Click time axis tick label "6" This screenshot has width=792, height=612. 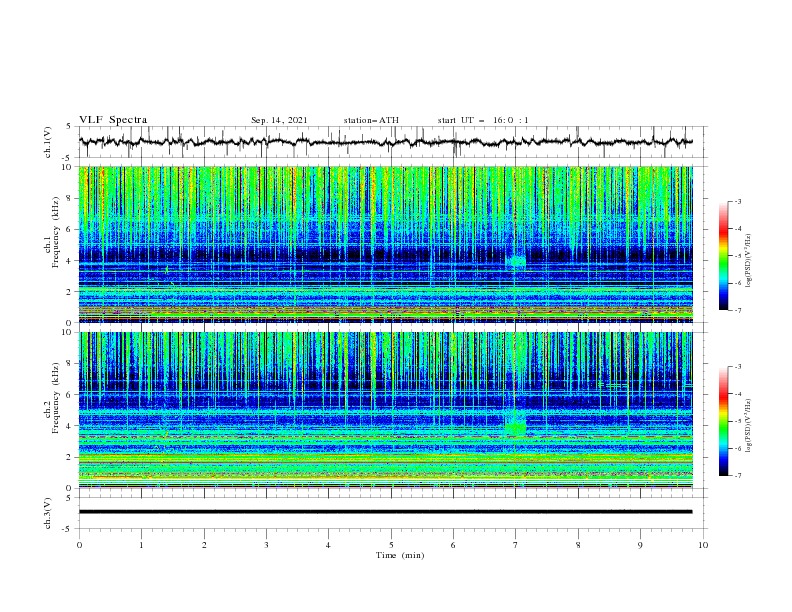(x=454, y=545)
